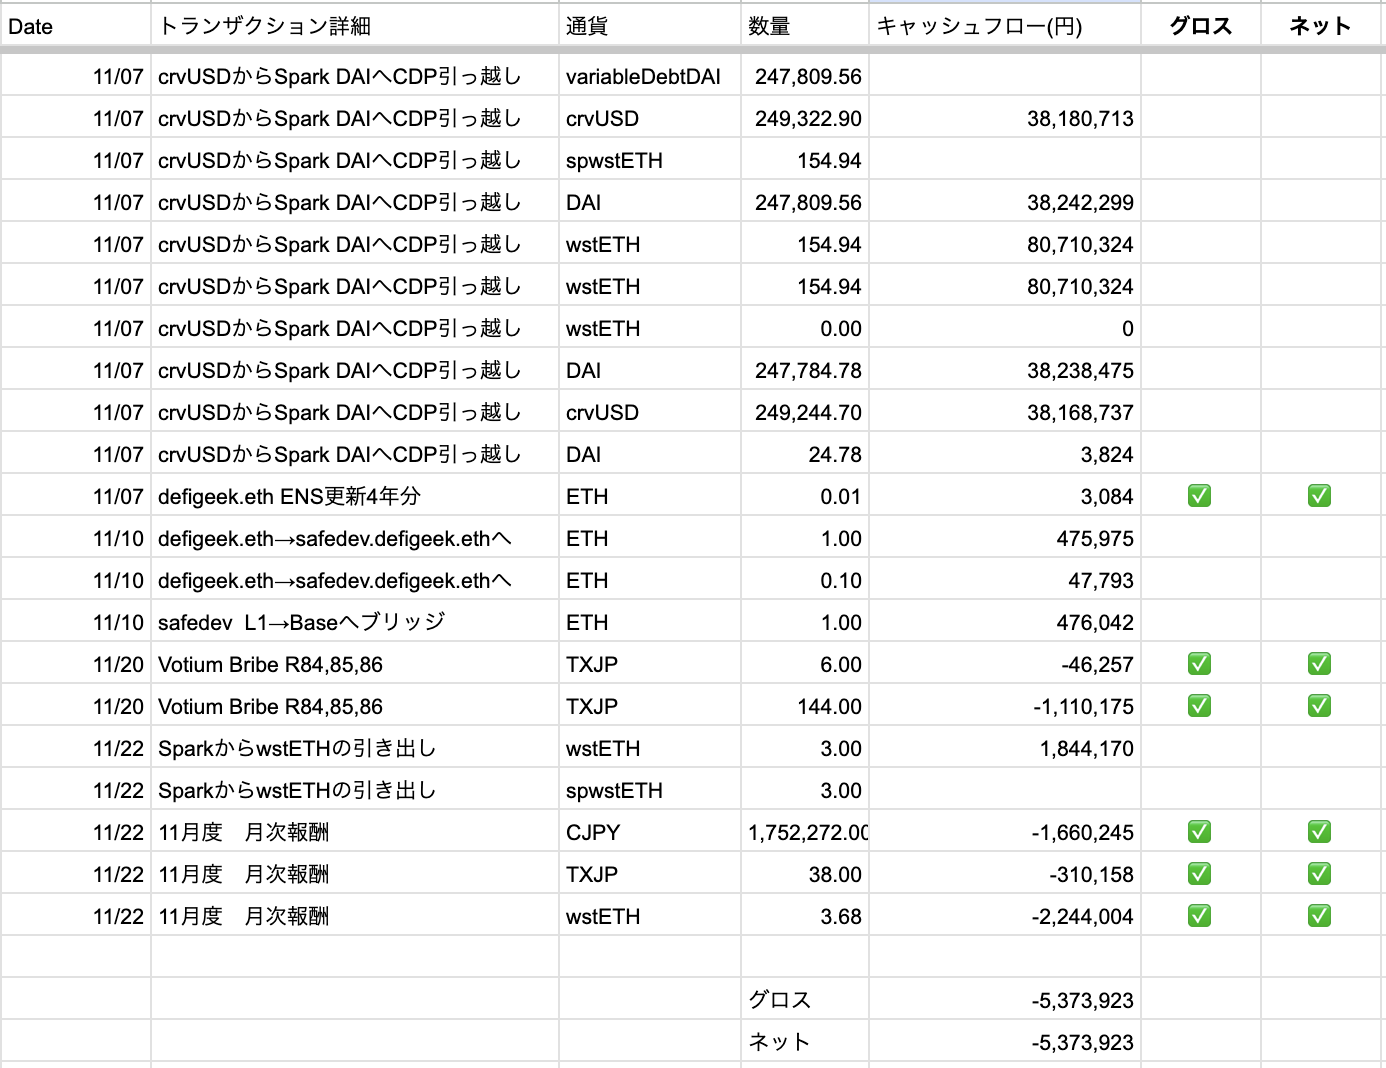Image resolution: width=1386 pixels, height=1068 pixels.
Task: Select the Date column header
Action: [x=76, y=27]
